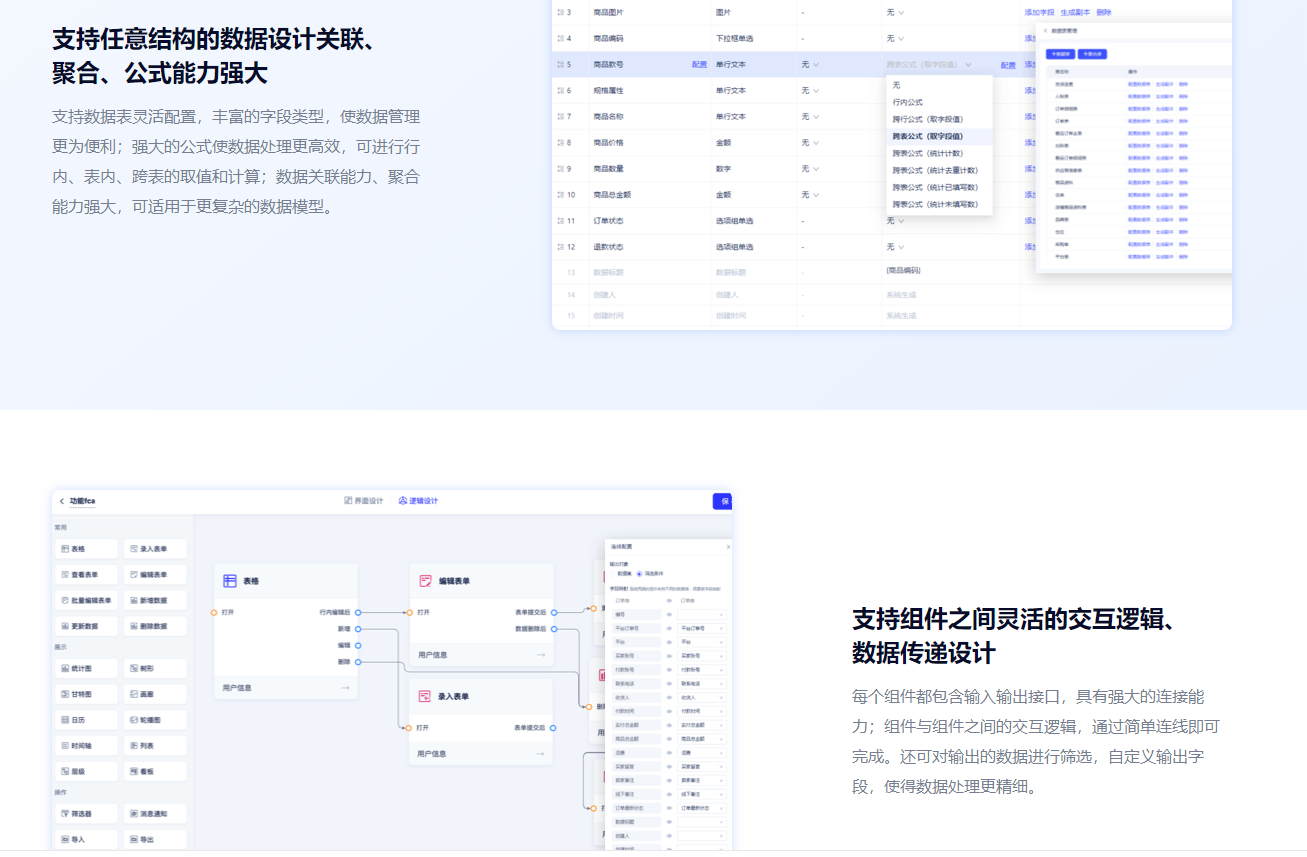Click 配置 link beside the formula dropdown
This screenshot has width=1307, height=857.
(x=1008, y=65)
